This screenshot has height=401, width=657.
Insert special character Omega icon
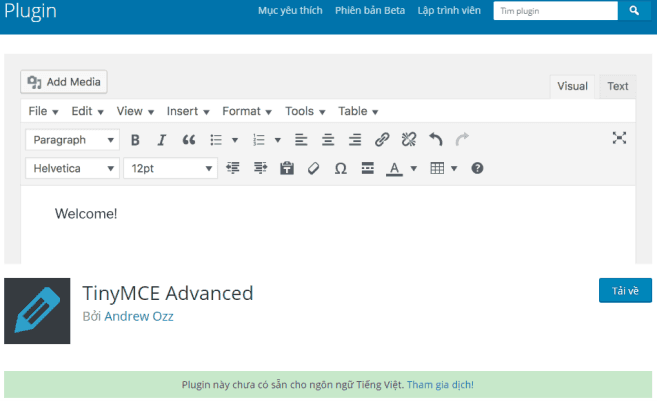click(x=341, y=168)
